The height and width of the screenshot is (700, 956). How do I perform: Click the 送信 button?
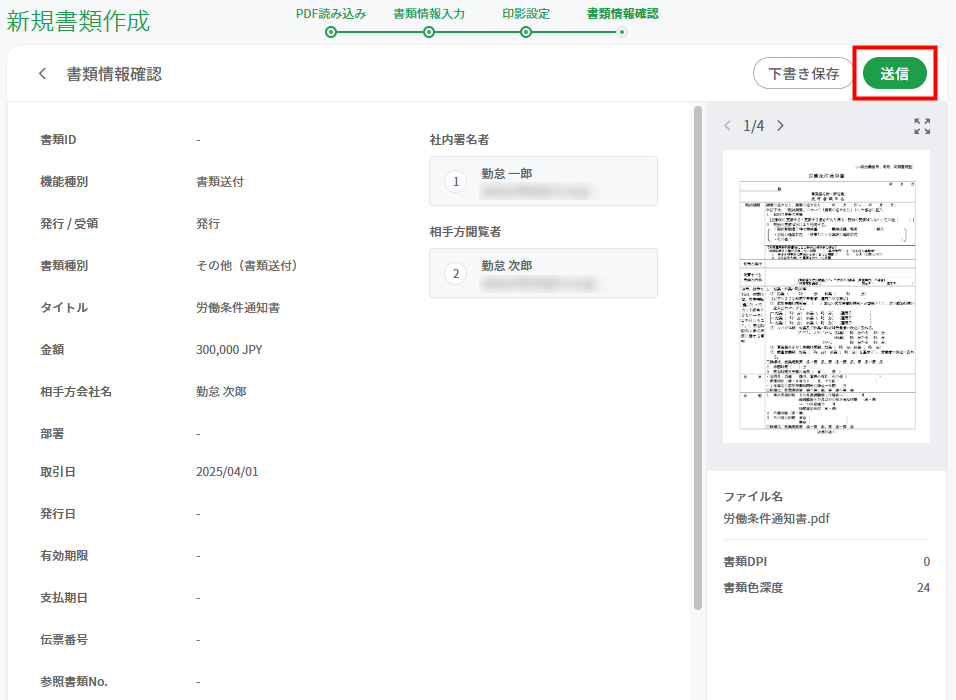pos(895,74)
